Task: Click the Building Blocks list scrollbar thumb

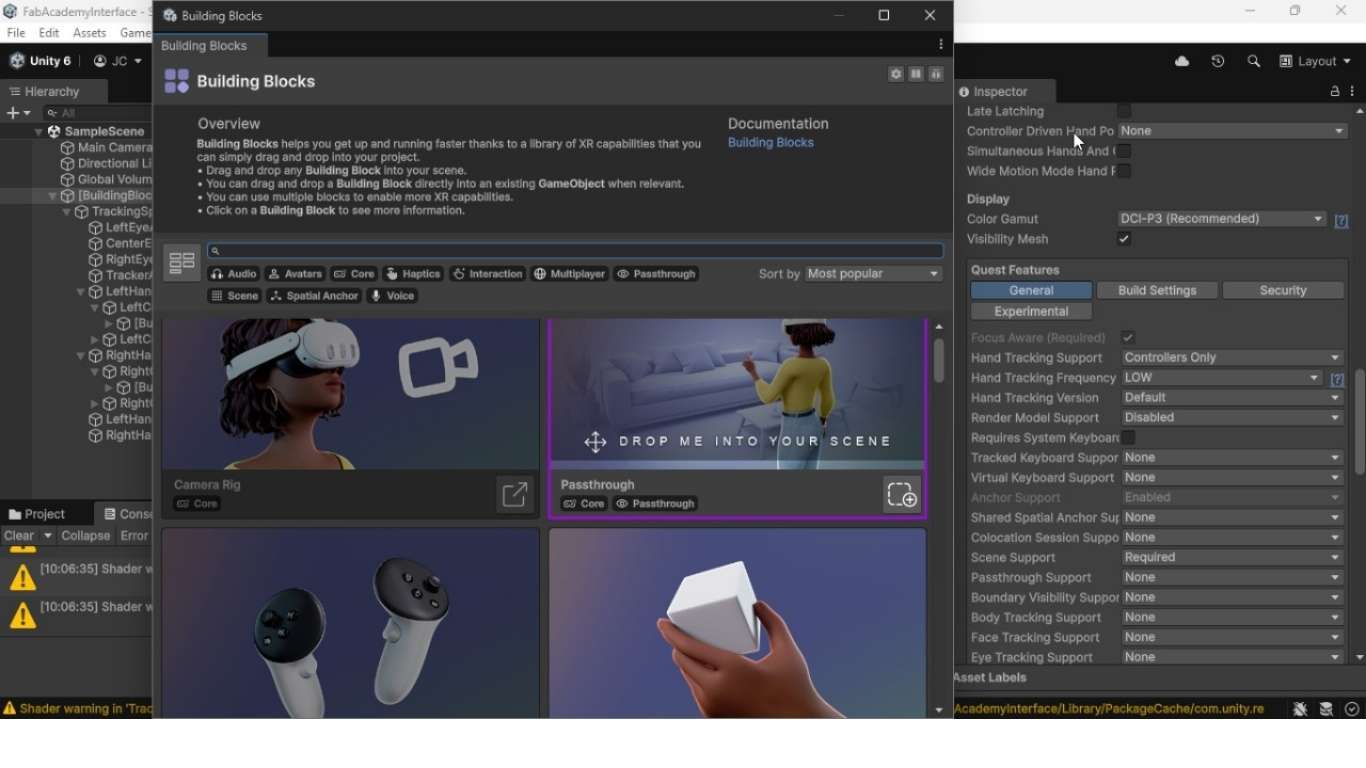Action: pyautogui.click(x=939, y=361)
